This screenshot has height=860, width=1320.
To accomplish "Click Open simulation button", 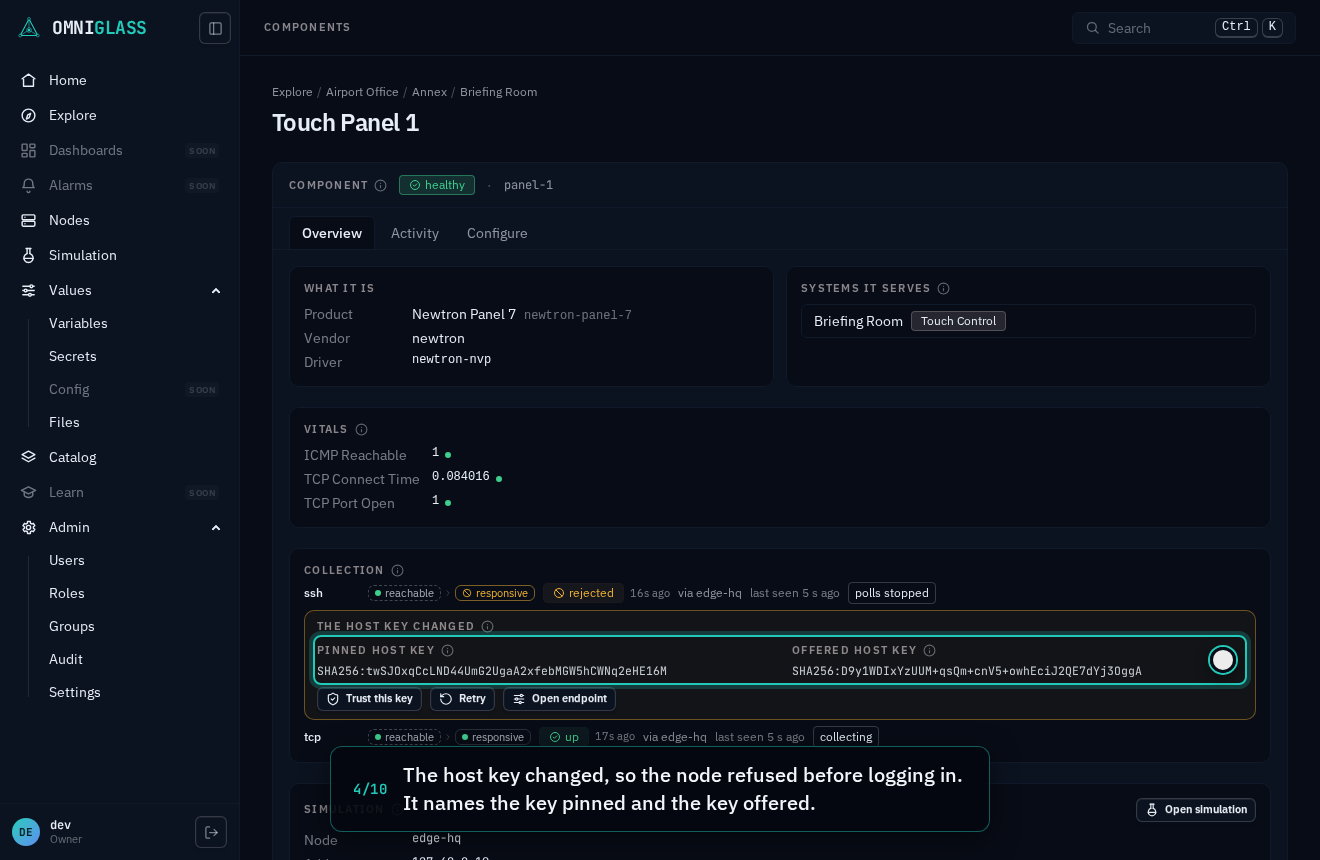I will tap(1196, 810).
